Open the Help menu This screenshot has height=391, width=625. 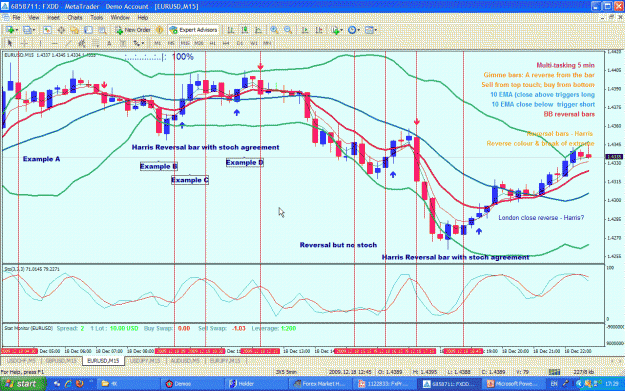[x=143, y=18]
